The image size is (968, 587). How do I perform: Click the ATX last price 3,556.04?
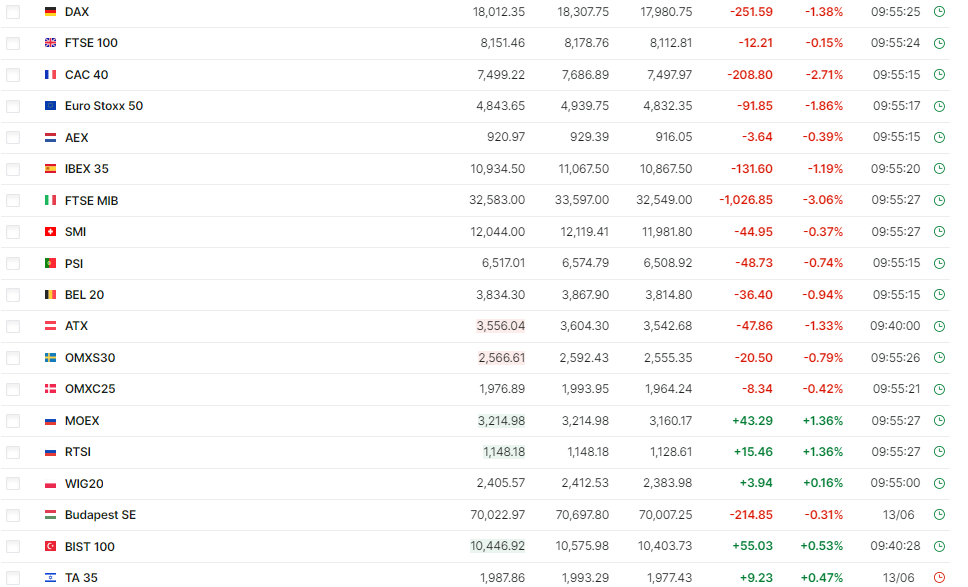[x=501, y=326]
